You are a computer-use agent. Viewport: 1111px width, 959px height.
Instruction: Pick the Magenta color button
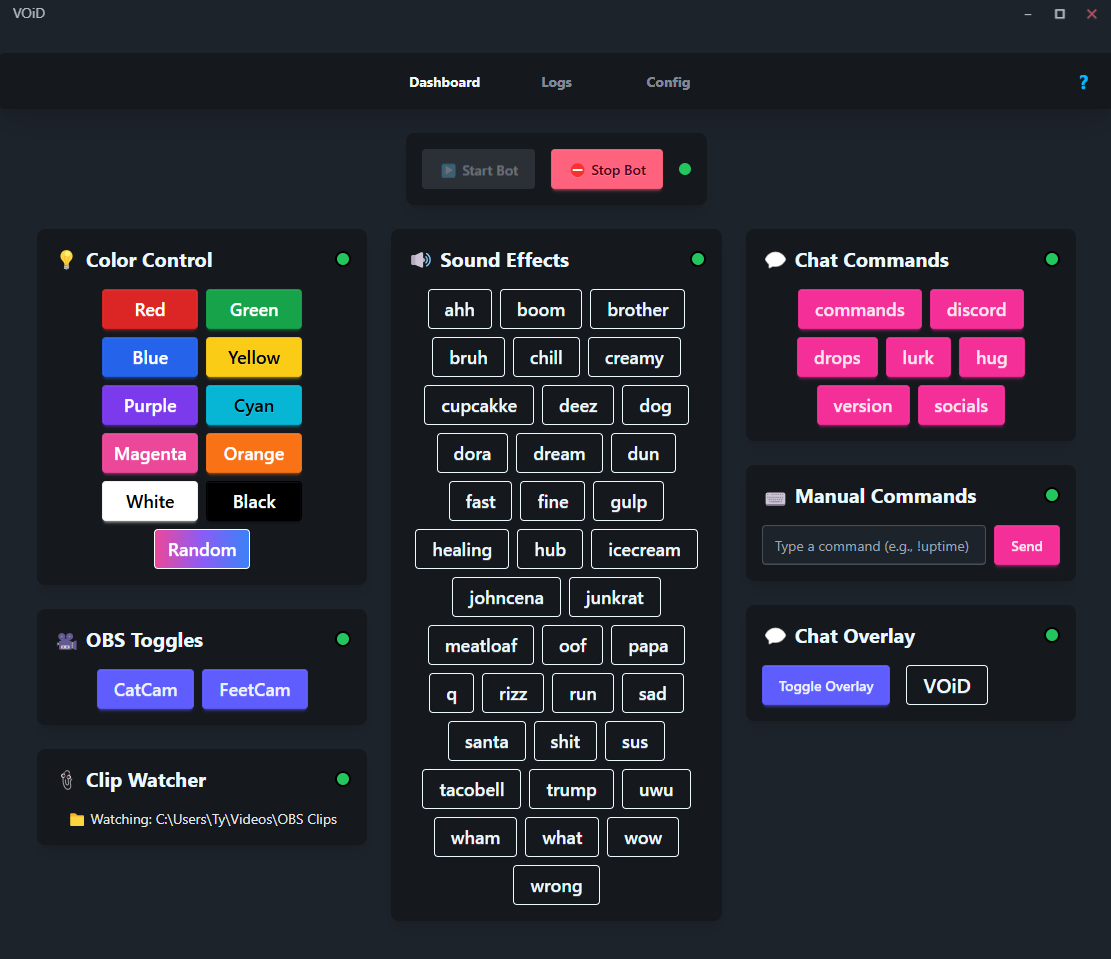pyautogui.click(x=150, y=454)
